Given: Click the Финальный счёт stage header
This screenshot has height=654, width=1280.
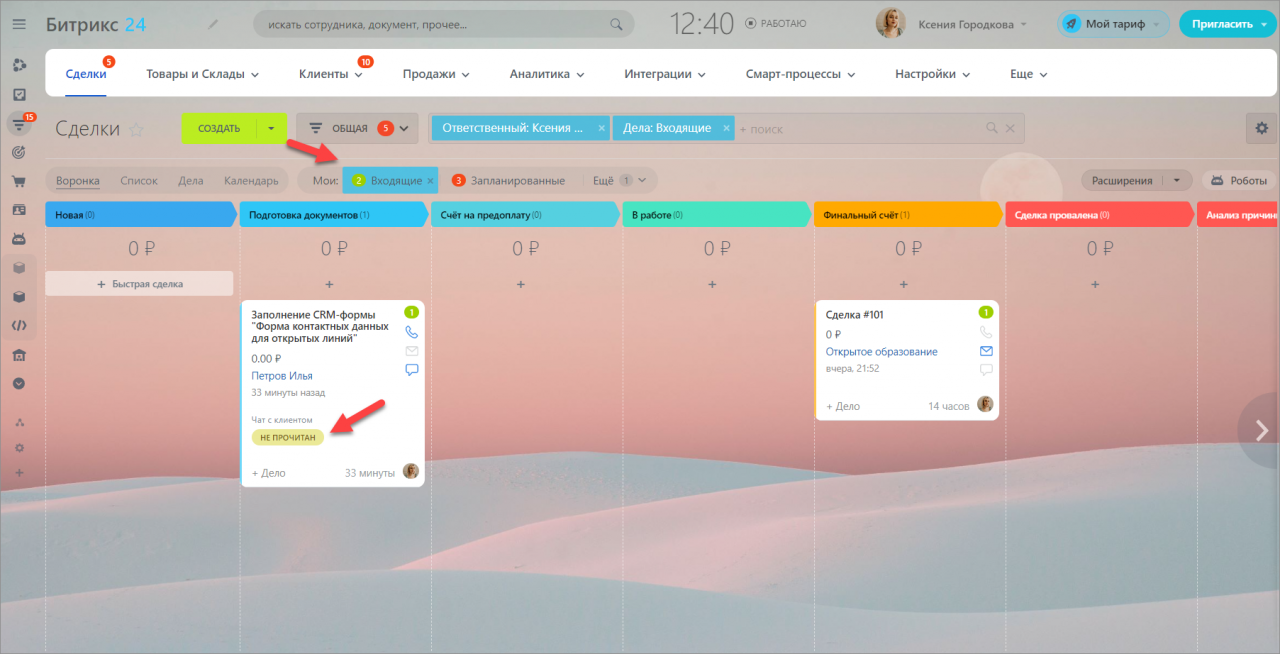Looking at the screenshot, I should (x=905, y=215).
